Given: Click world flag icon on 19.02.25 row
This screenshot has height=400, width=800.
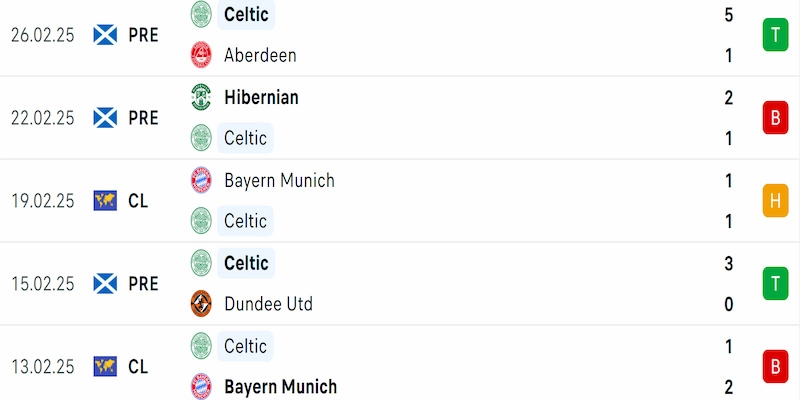Looking at the screenshot, I should click(105, 201).
